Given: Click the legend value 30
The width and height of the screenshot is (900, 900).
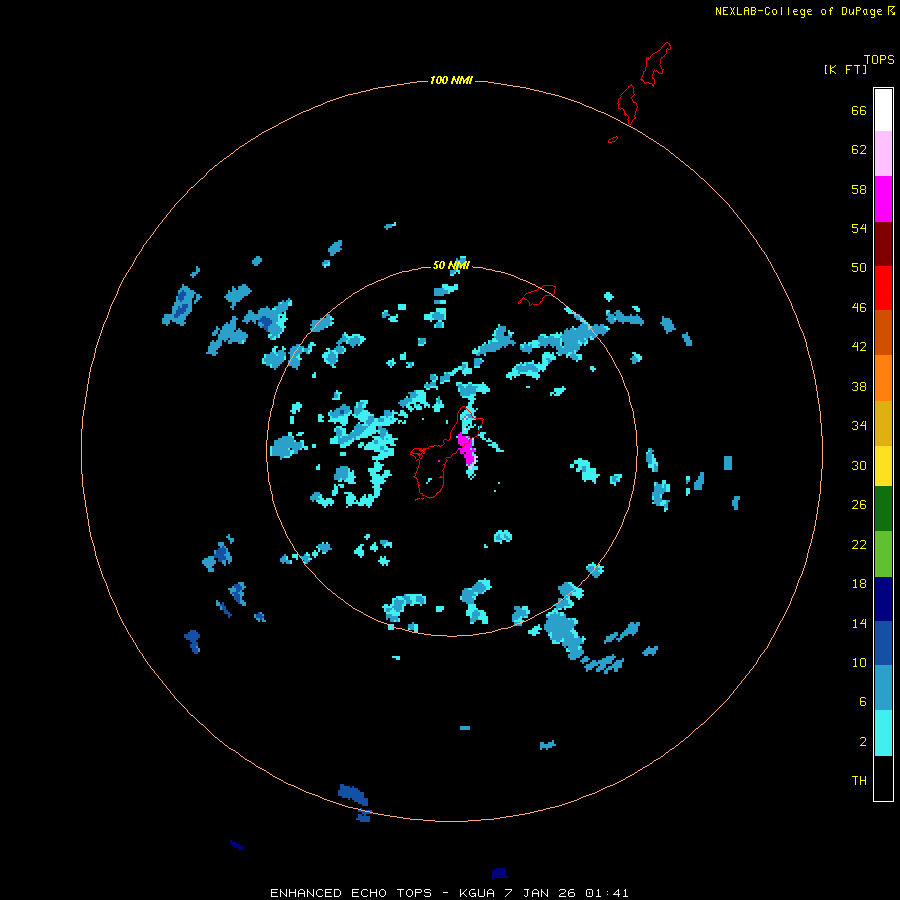Looking at the screenshot, I should pyautogui.click(x=859, y=465).
